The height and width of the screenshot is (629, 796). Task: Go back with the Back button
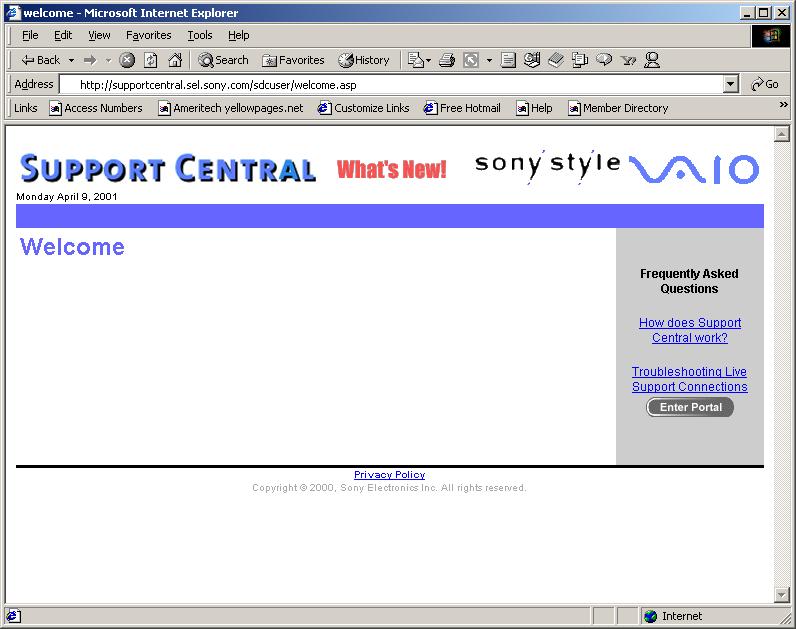[x=41, y=60]
